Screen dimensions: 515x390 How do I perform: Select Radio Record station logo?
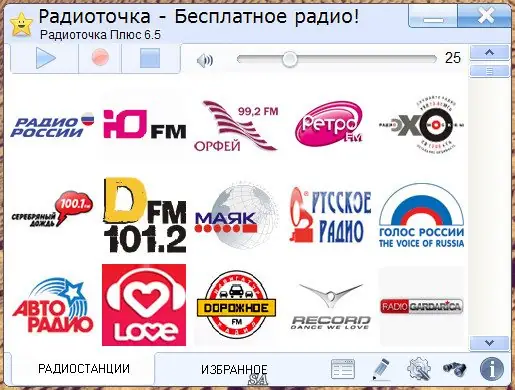click(x=330, y=307)
